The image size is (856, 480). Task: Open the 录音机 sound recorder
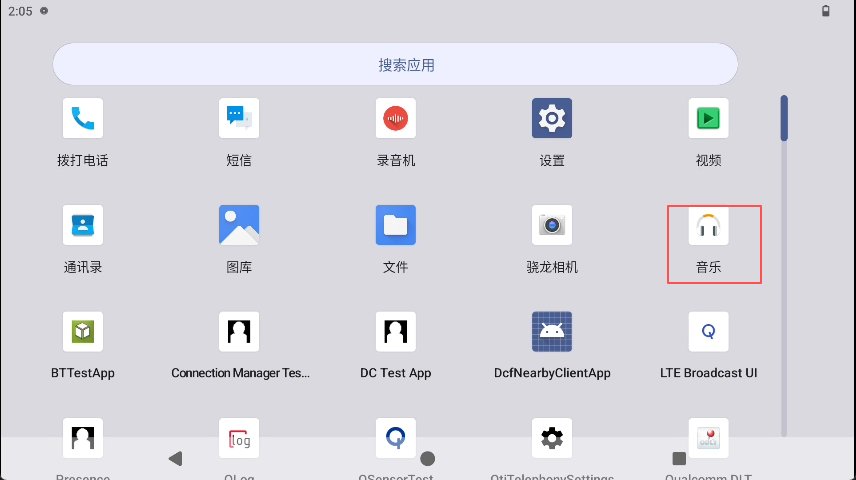pyautogui.click(x=395, y=119)
